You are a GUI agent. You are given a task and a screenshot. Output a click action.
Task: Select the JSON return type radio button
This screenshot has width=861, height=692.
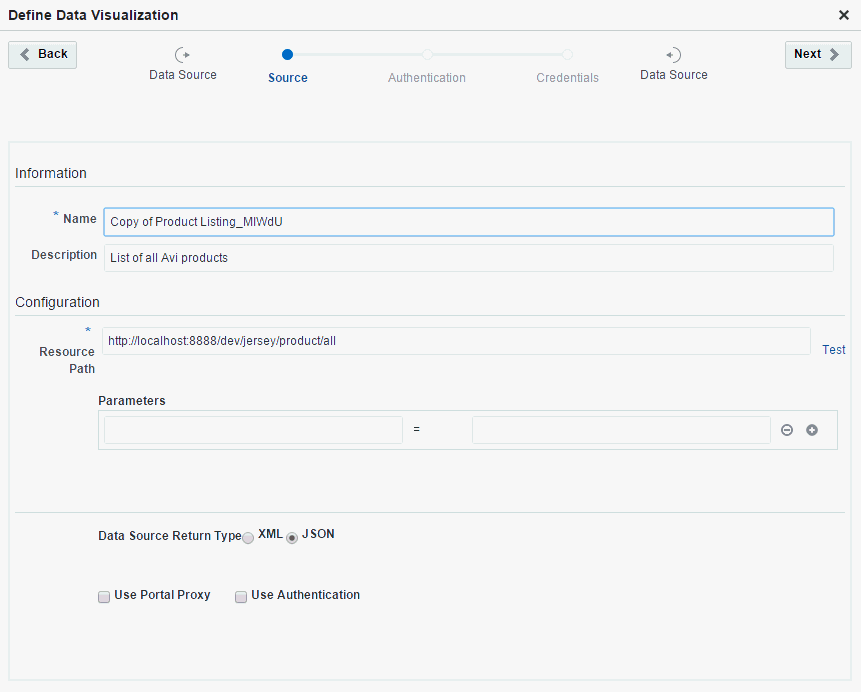[292, 537]
